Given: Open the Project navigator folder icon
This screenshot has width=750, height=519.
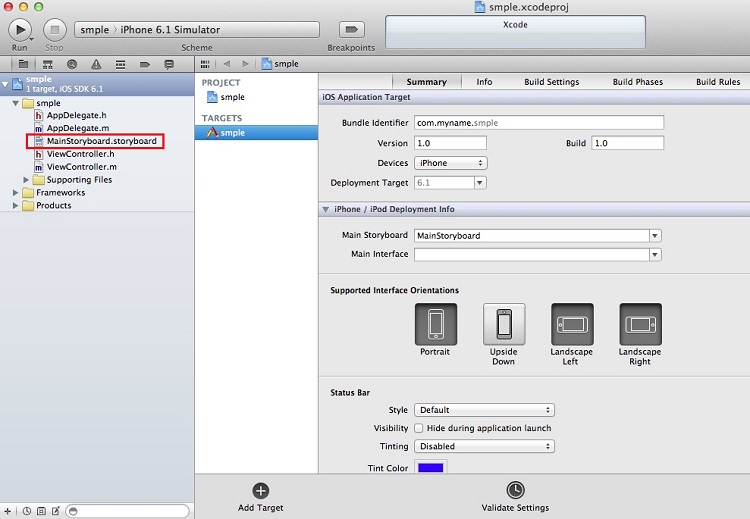Looking at the screenshot, I should 23,64.
